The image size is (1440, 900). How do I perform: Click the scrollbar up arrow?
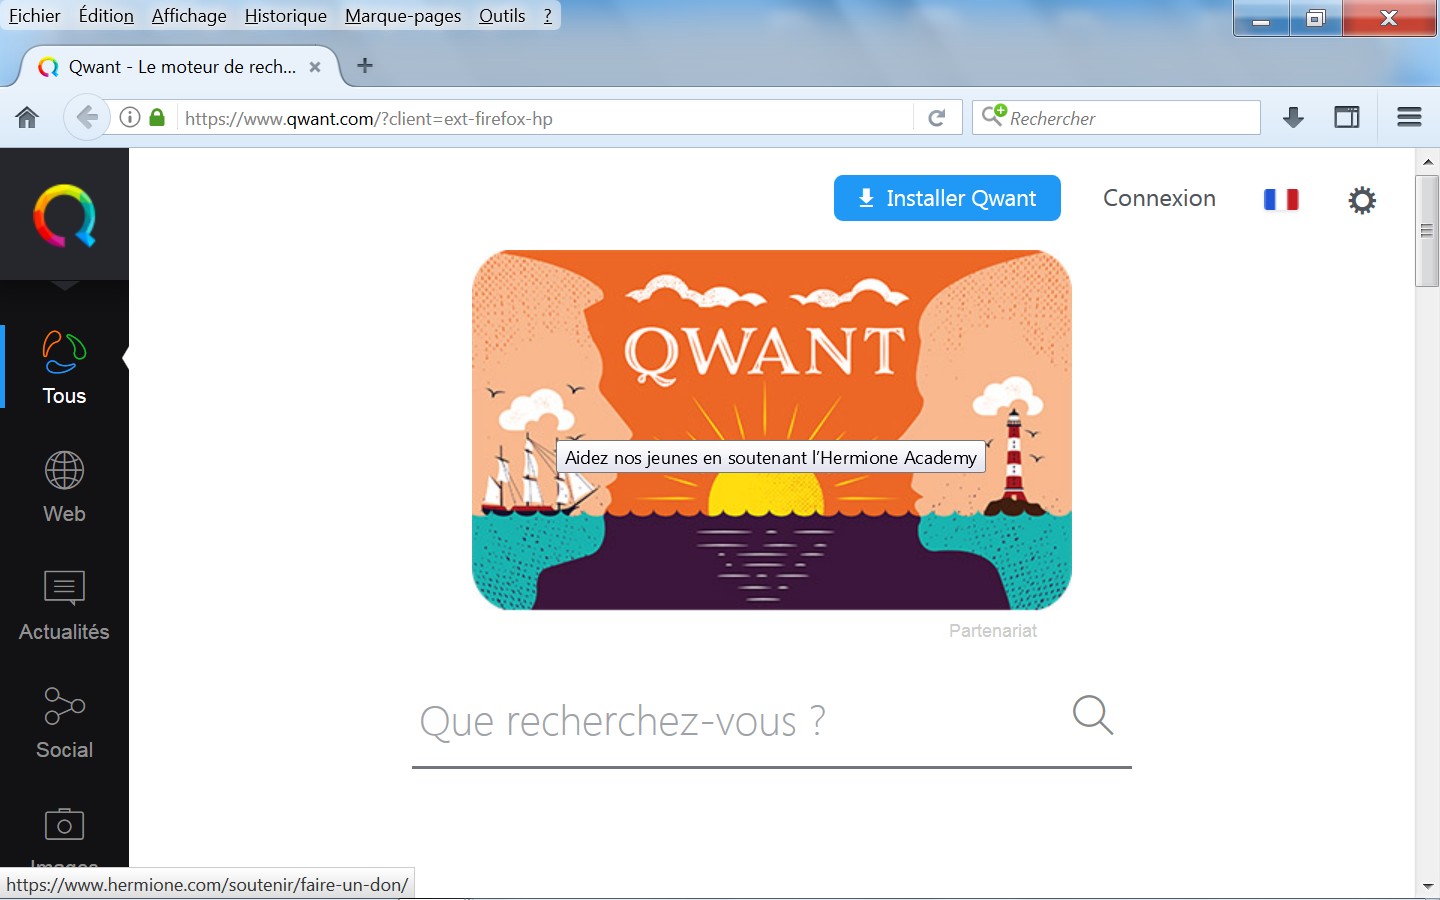1427,161
